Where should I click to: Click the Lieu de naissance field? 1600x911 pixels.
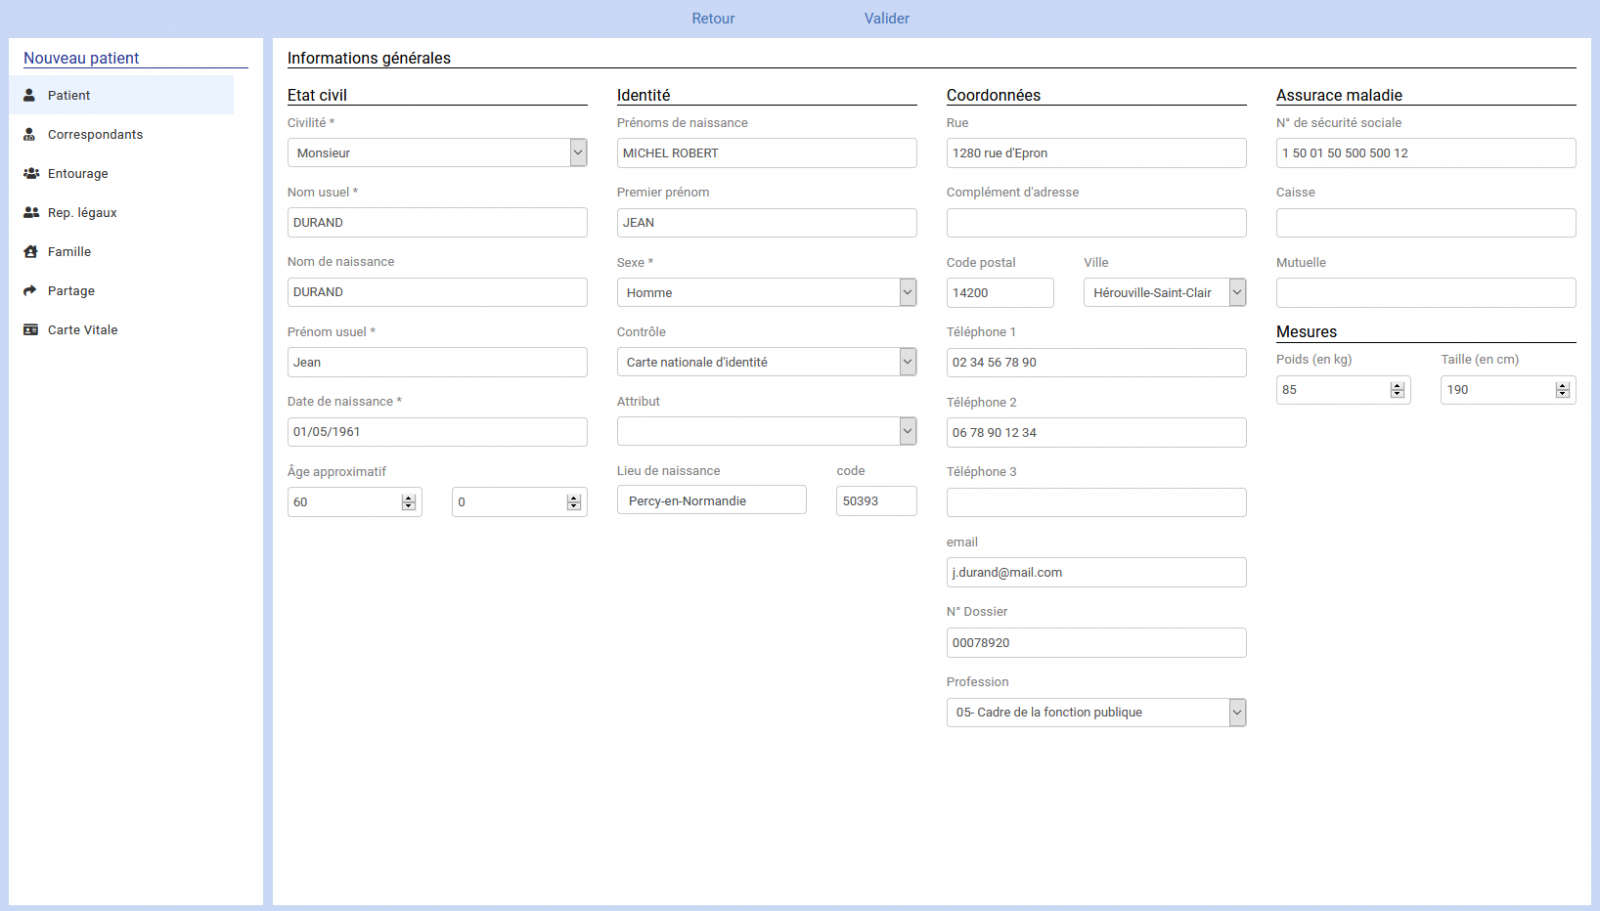coord(712,500)
